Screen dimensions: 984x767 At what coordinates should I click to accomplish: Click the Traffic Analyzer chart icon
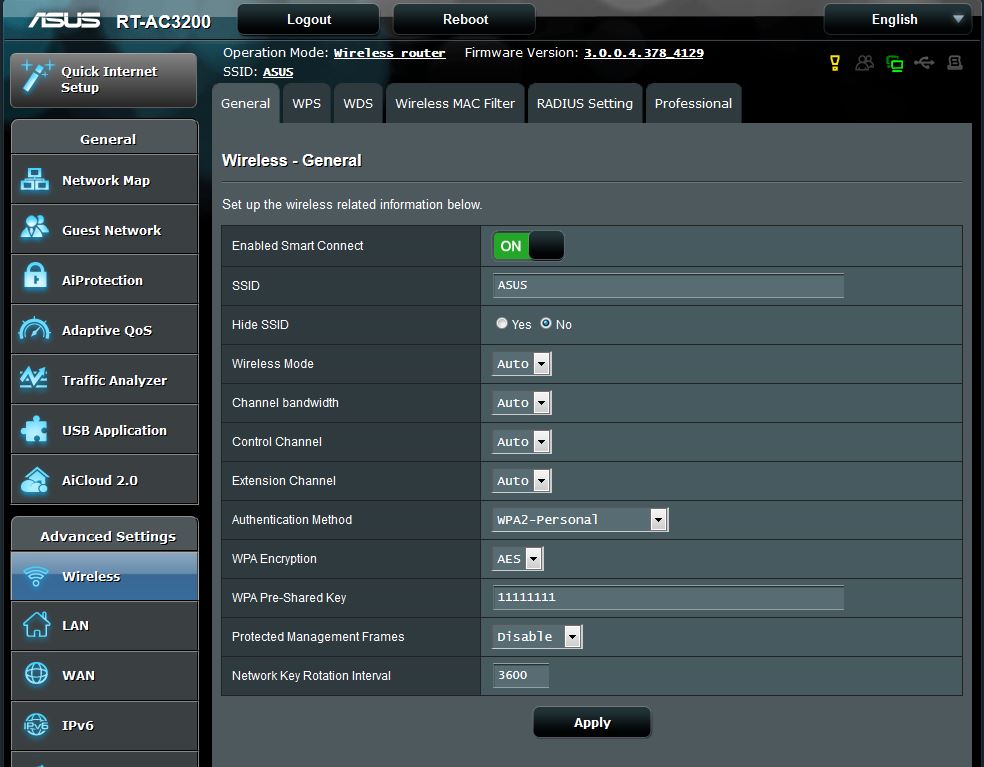pyautogui.click(x=34, y=378)
